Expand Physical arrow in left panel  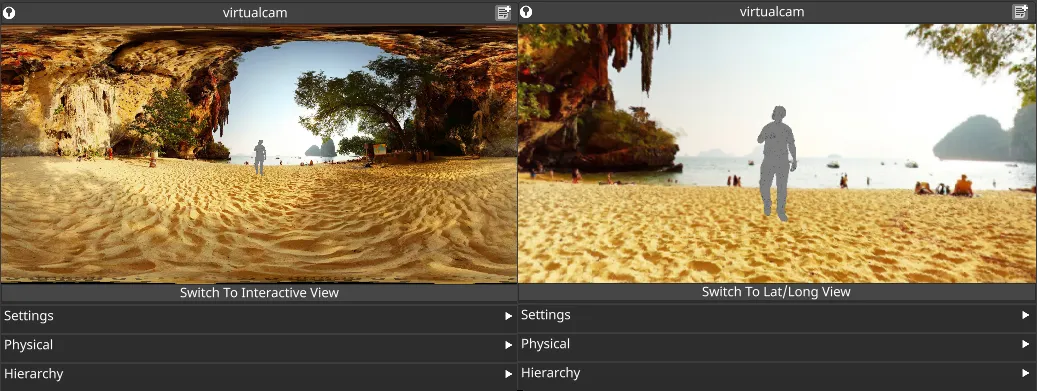point(509,345)
